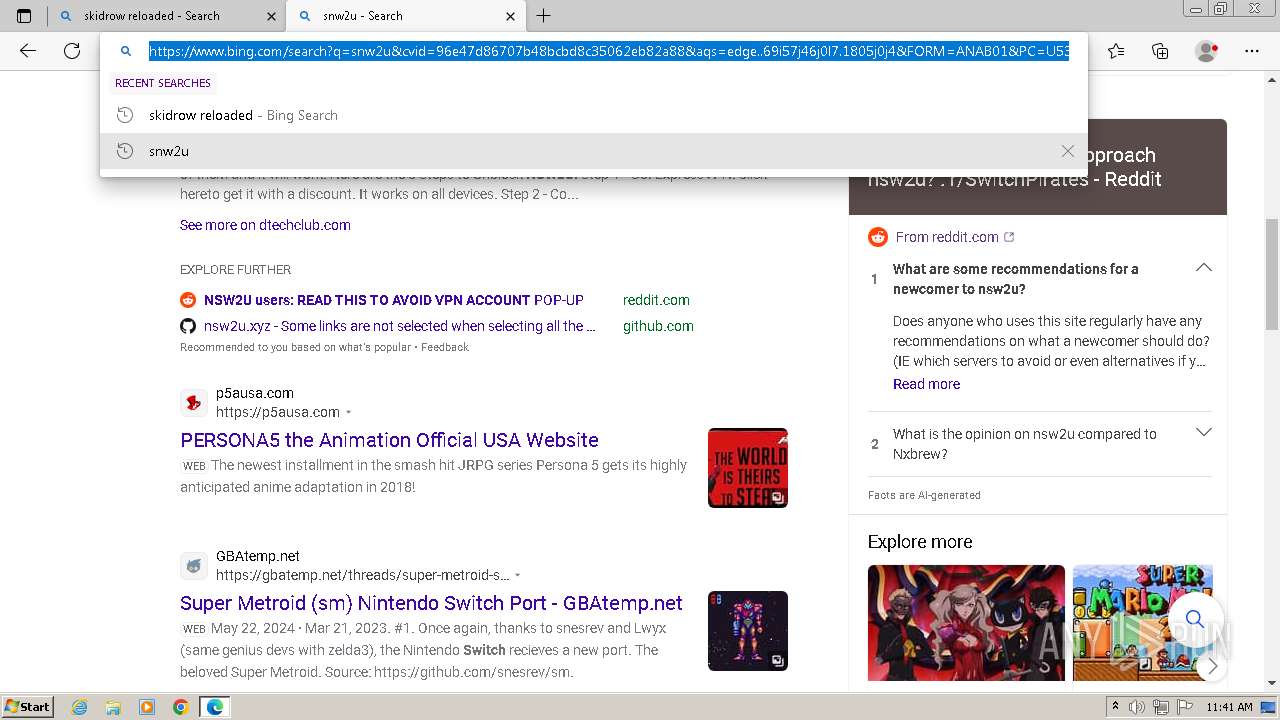Go back with the browser back arrow

tap(28, 51)
